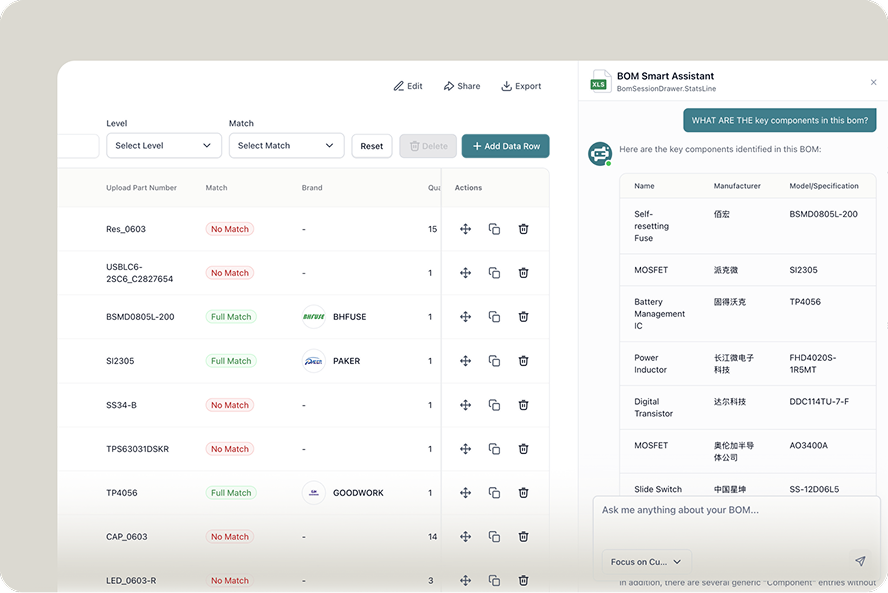Copy the TP4056 row
Viewport: 888px width, 593px height.
tap(494, 493)
